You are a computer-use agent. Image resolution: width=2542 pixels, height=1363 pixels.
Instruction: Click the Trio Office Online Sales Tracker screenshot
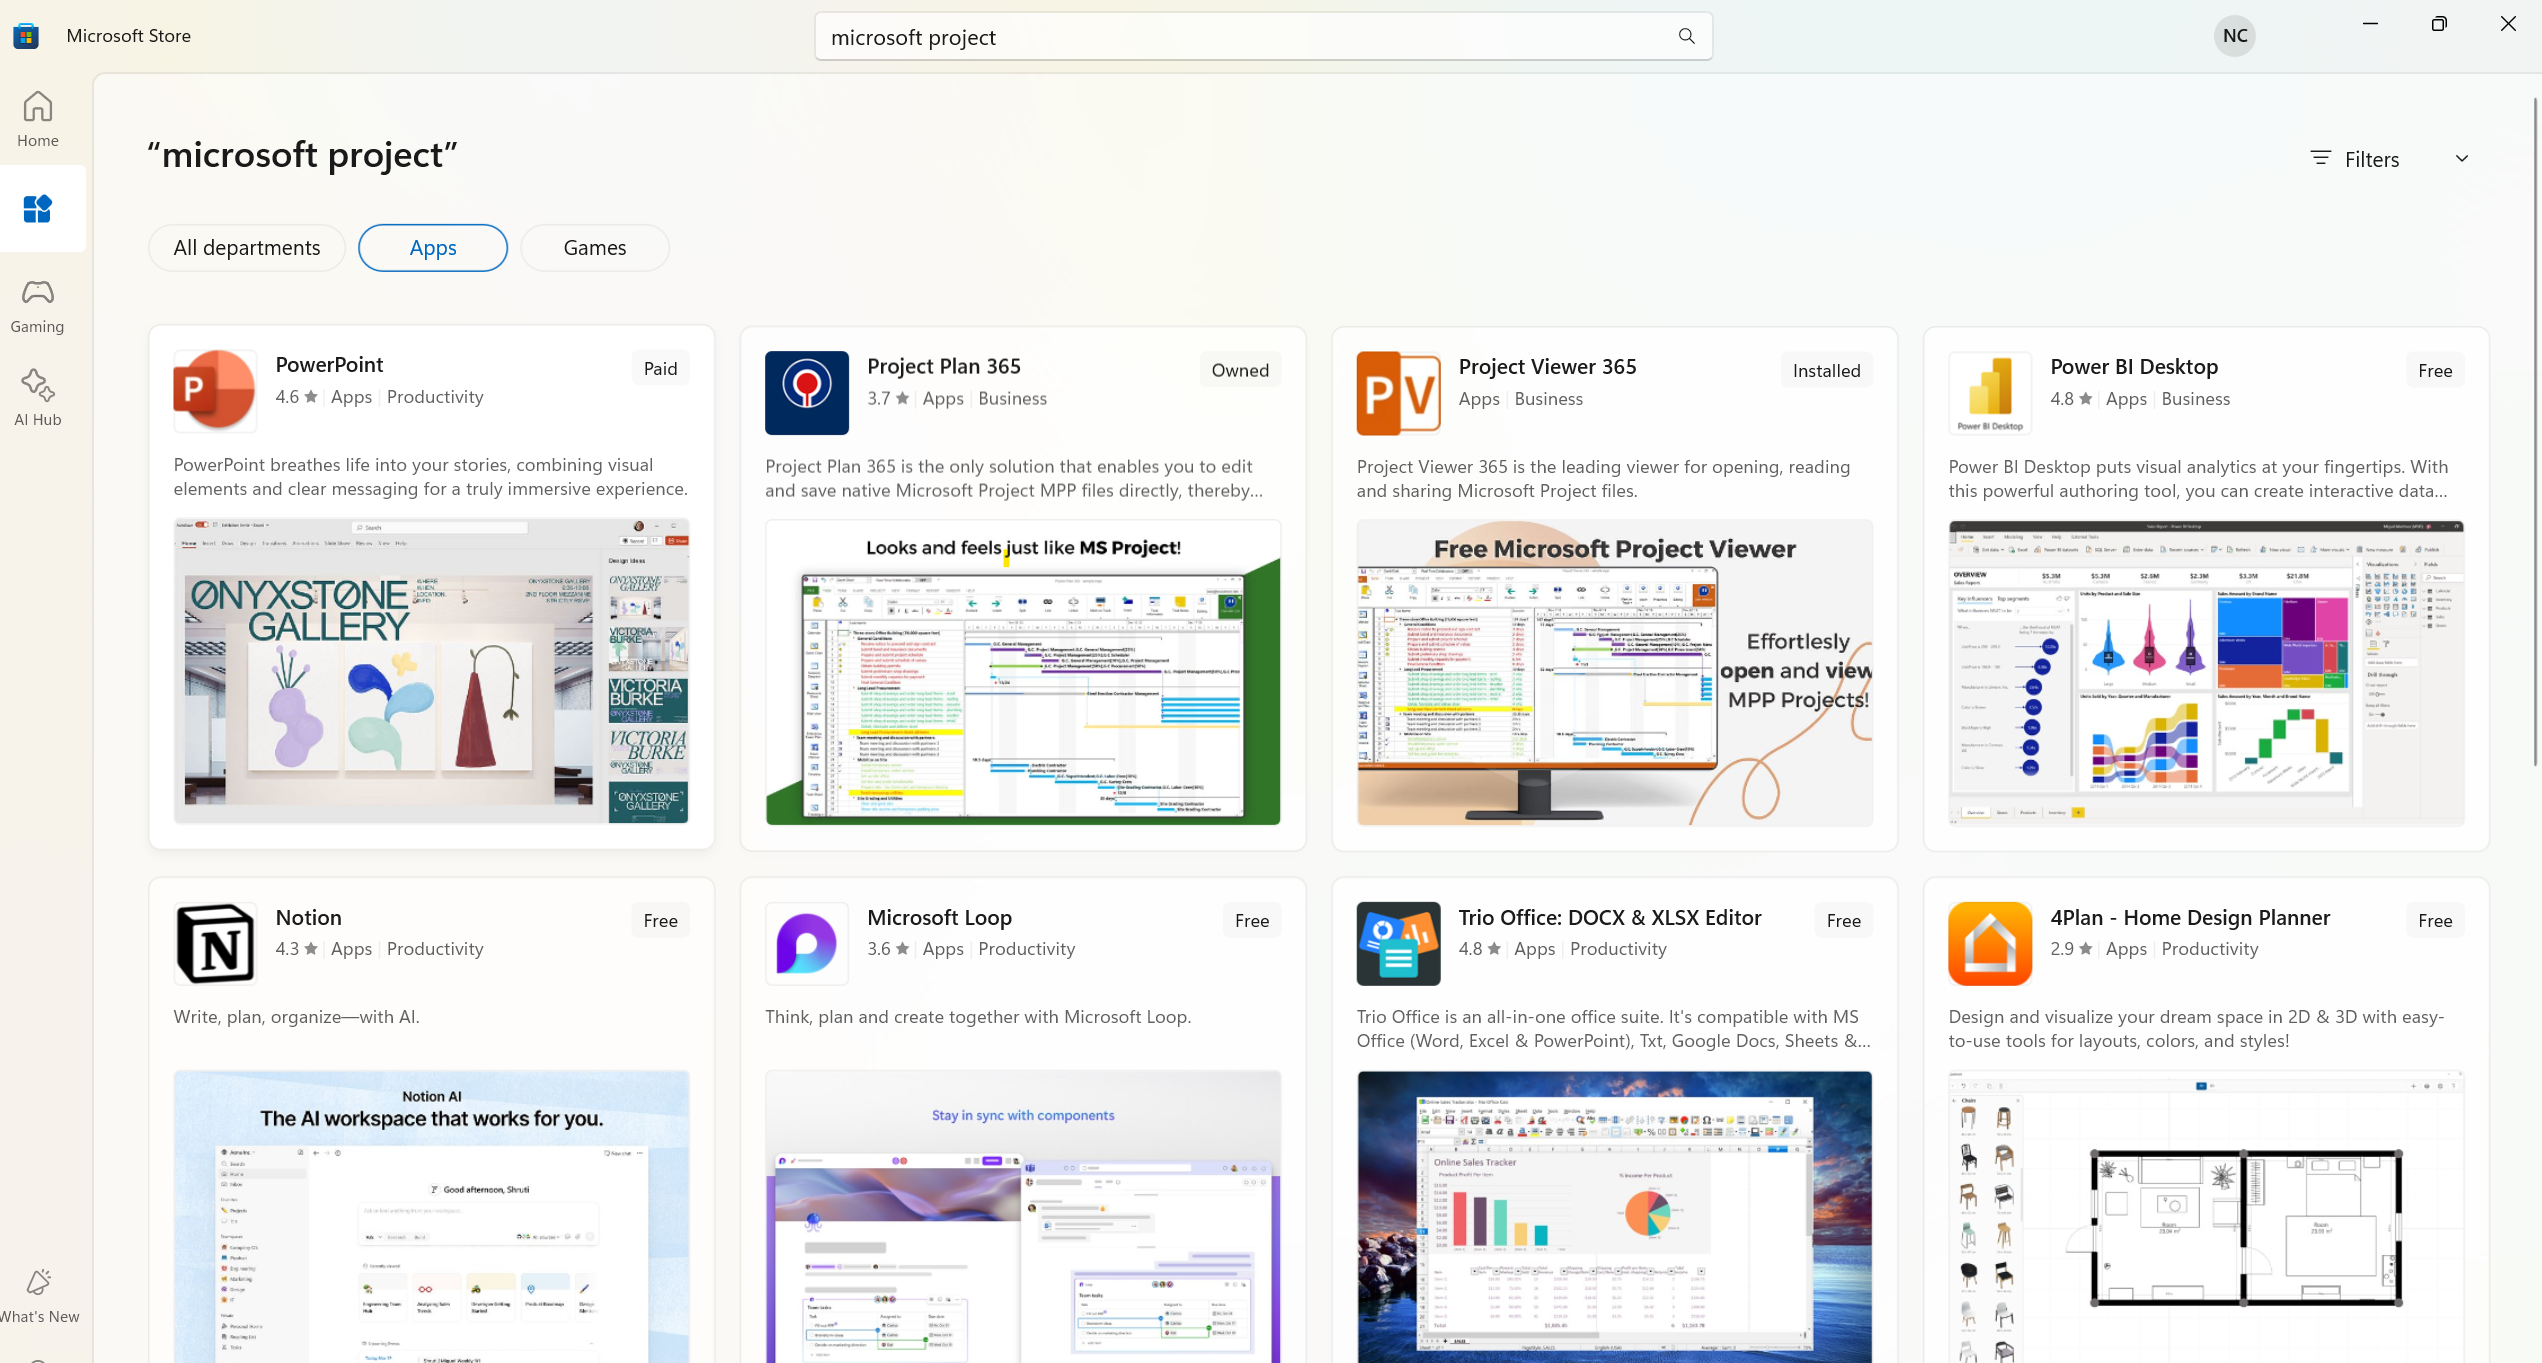point(1615,1217)
